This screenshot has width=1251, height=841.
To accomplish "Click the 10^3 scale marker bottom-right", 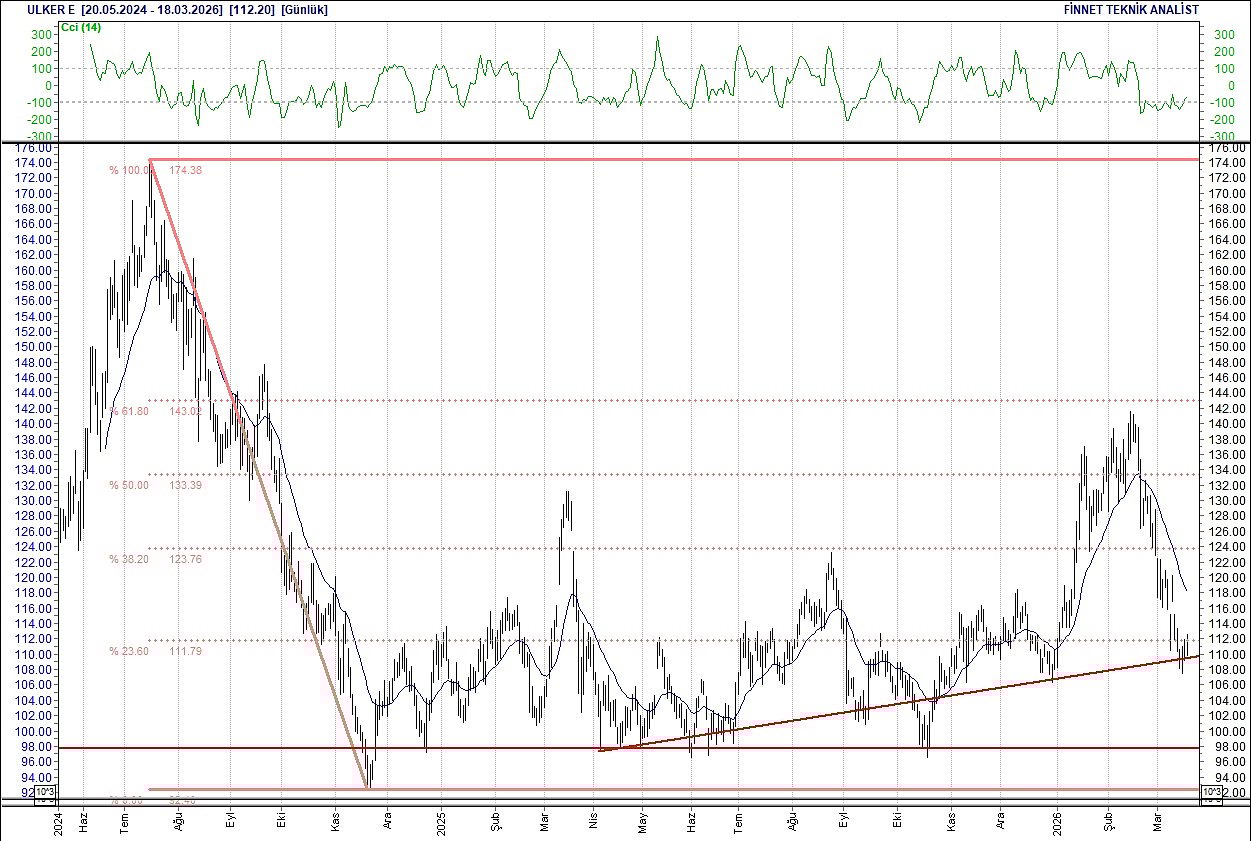I will click(x=1211, y=790).
